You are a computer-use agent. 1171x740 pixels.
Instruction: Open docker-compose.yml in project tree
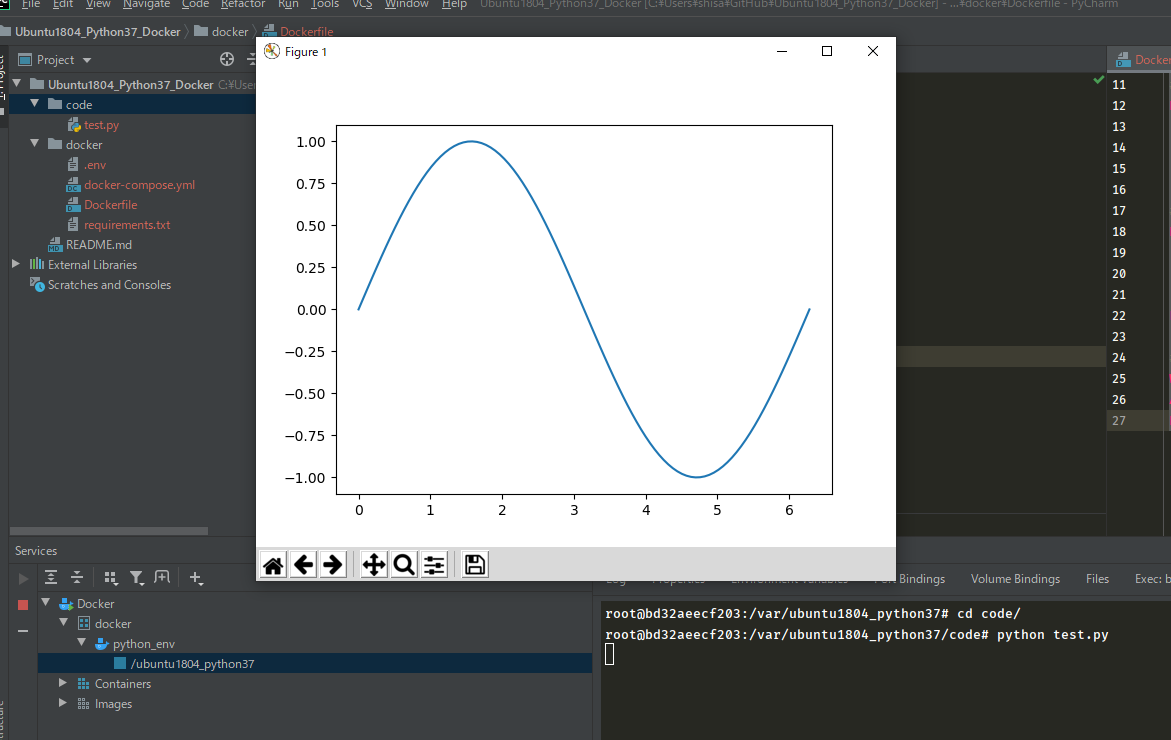coord(139,184)
